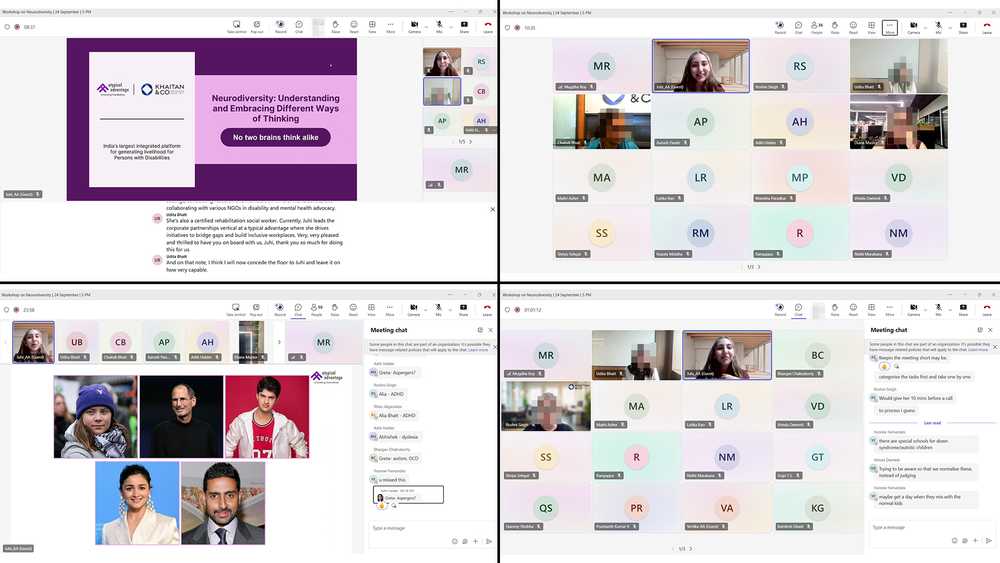Open React in top-left meeting window

(354, 27)
